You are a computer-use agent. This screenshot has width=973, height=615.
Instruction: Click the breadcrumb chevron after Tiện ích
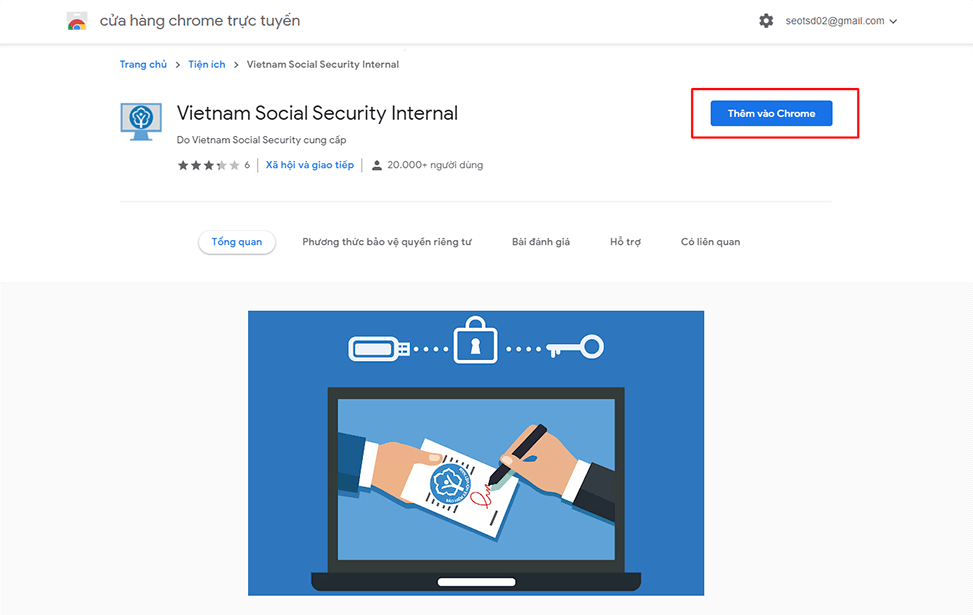click(236, 65)
